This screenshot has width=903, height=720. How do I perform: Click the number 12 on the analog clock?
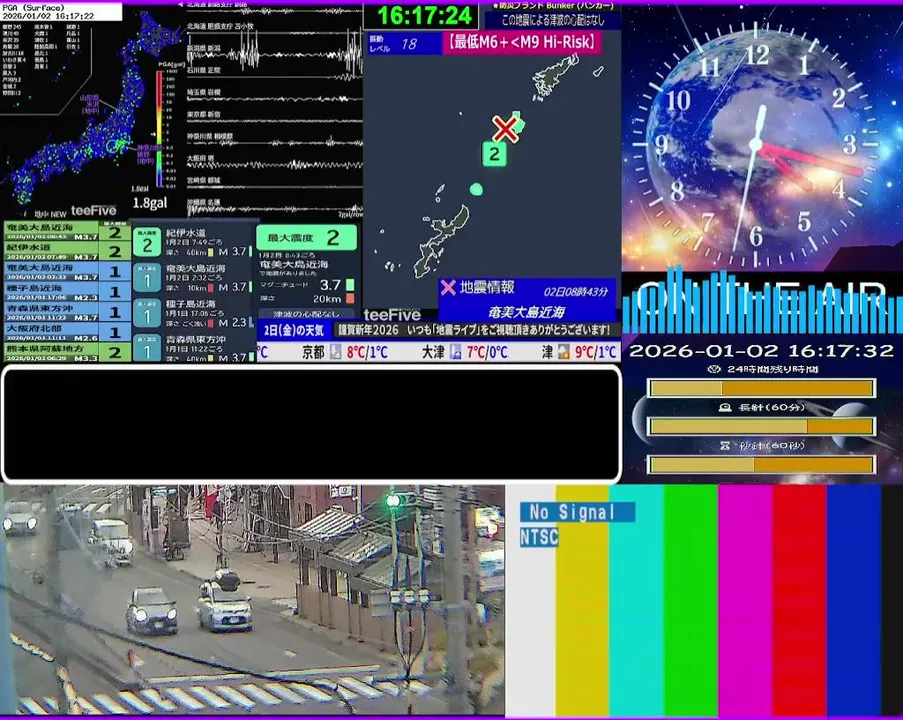pos(757,55)
